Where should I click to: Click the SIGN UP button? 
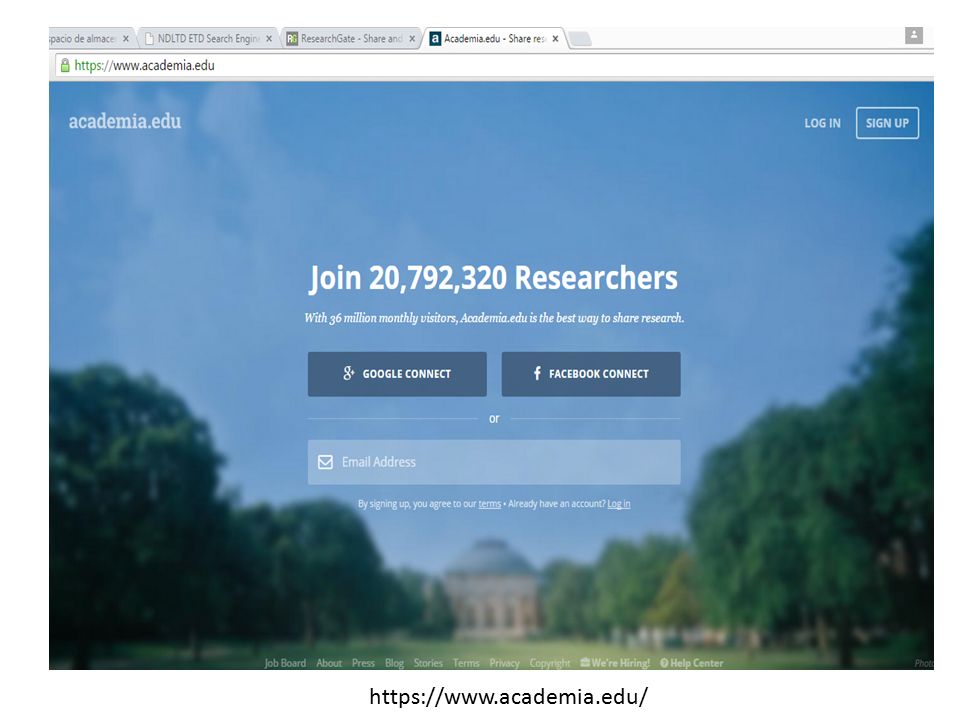887,123
